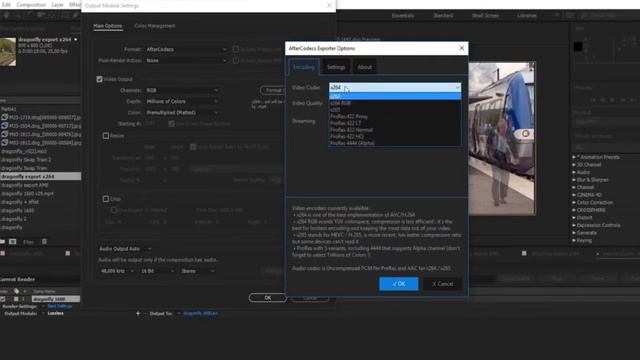The height and width of the screenshot is (360, 640).
Task: Open the 48,000 kHz sample rate dropdown
Action: click(x=117, y=271)
